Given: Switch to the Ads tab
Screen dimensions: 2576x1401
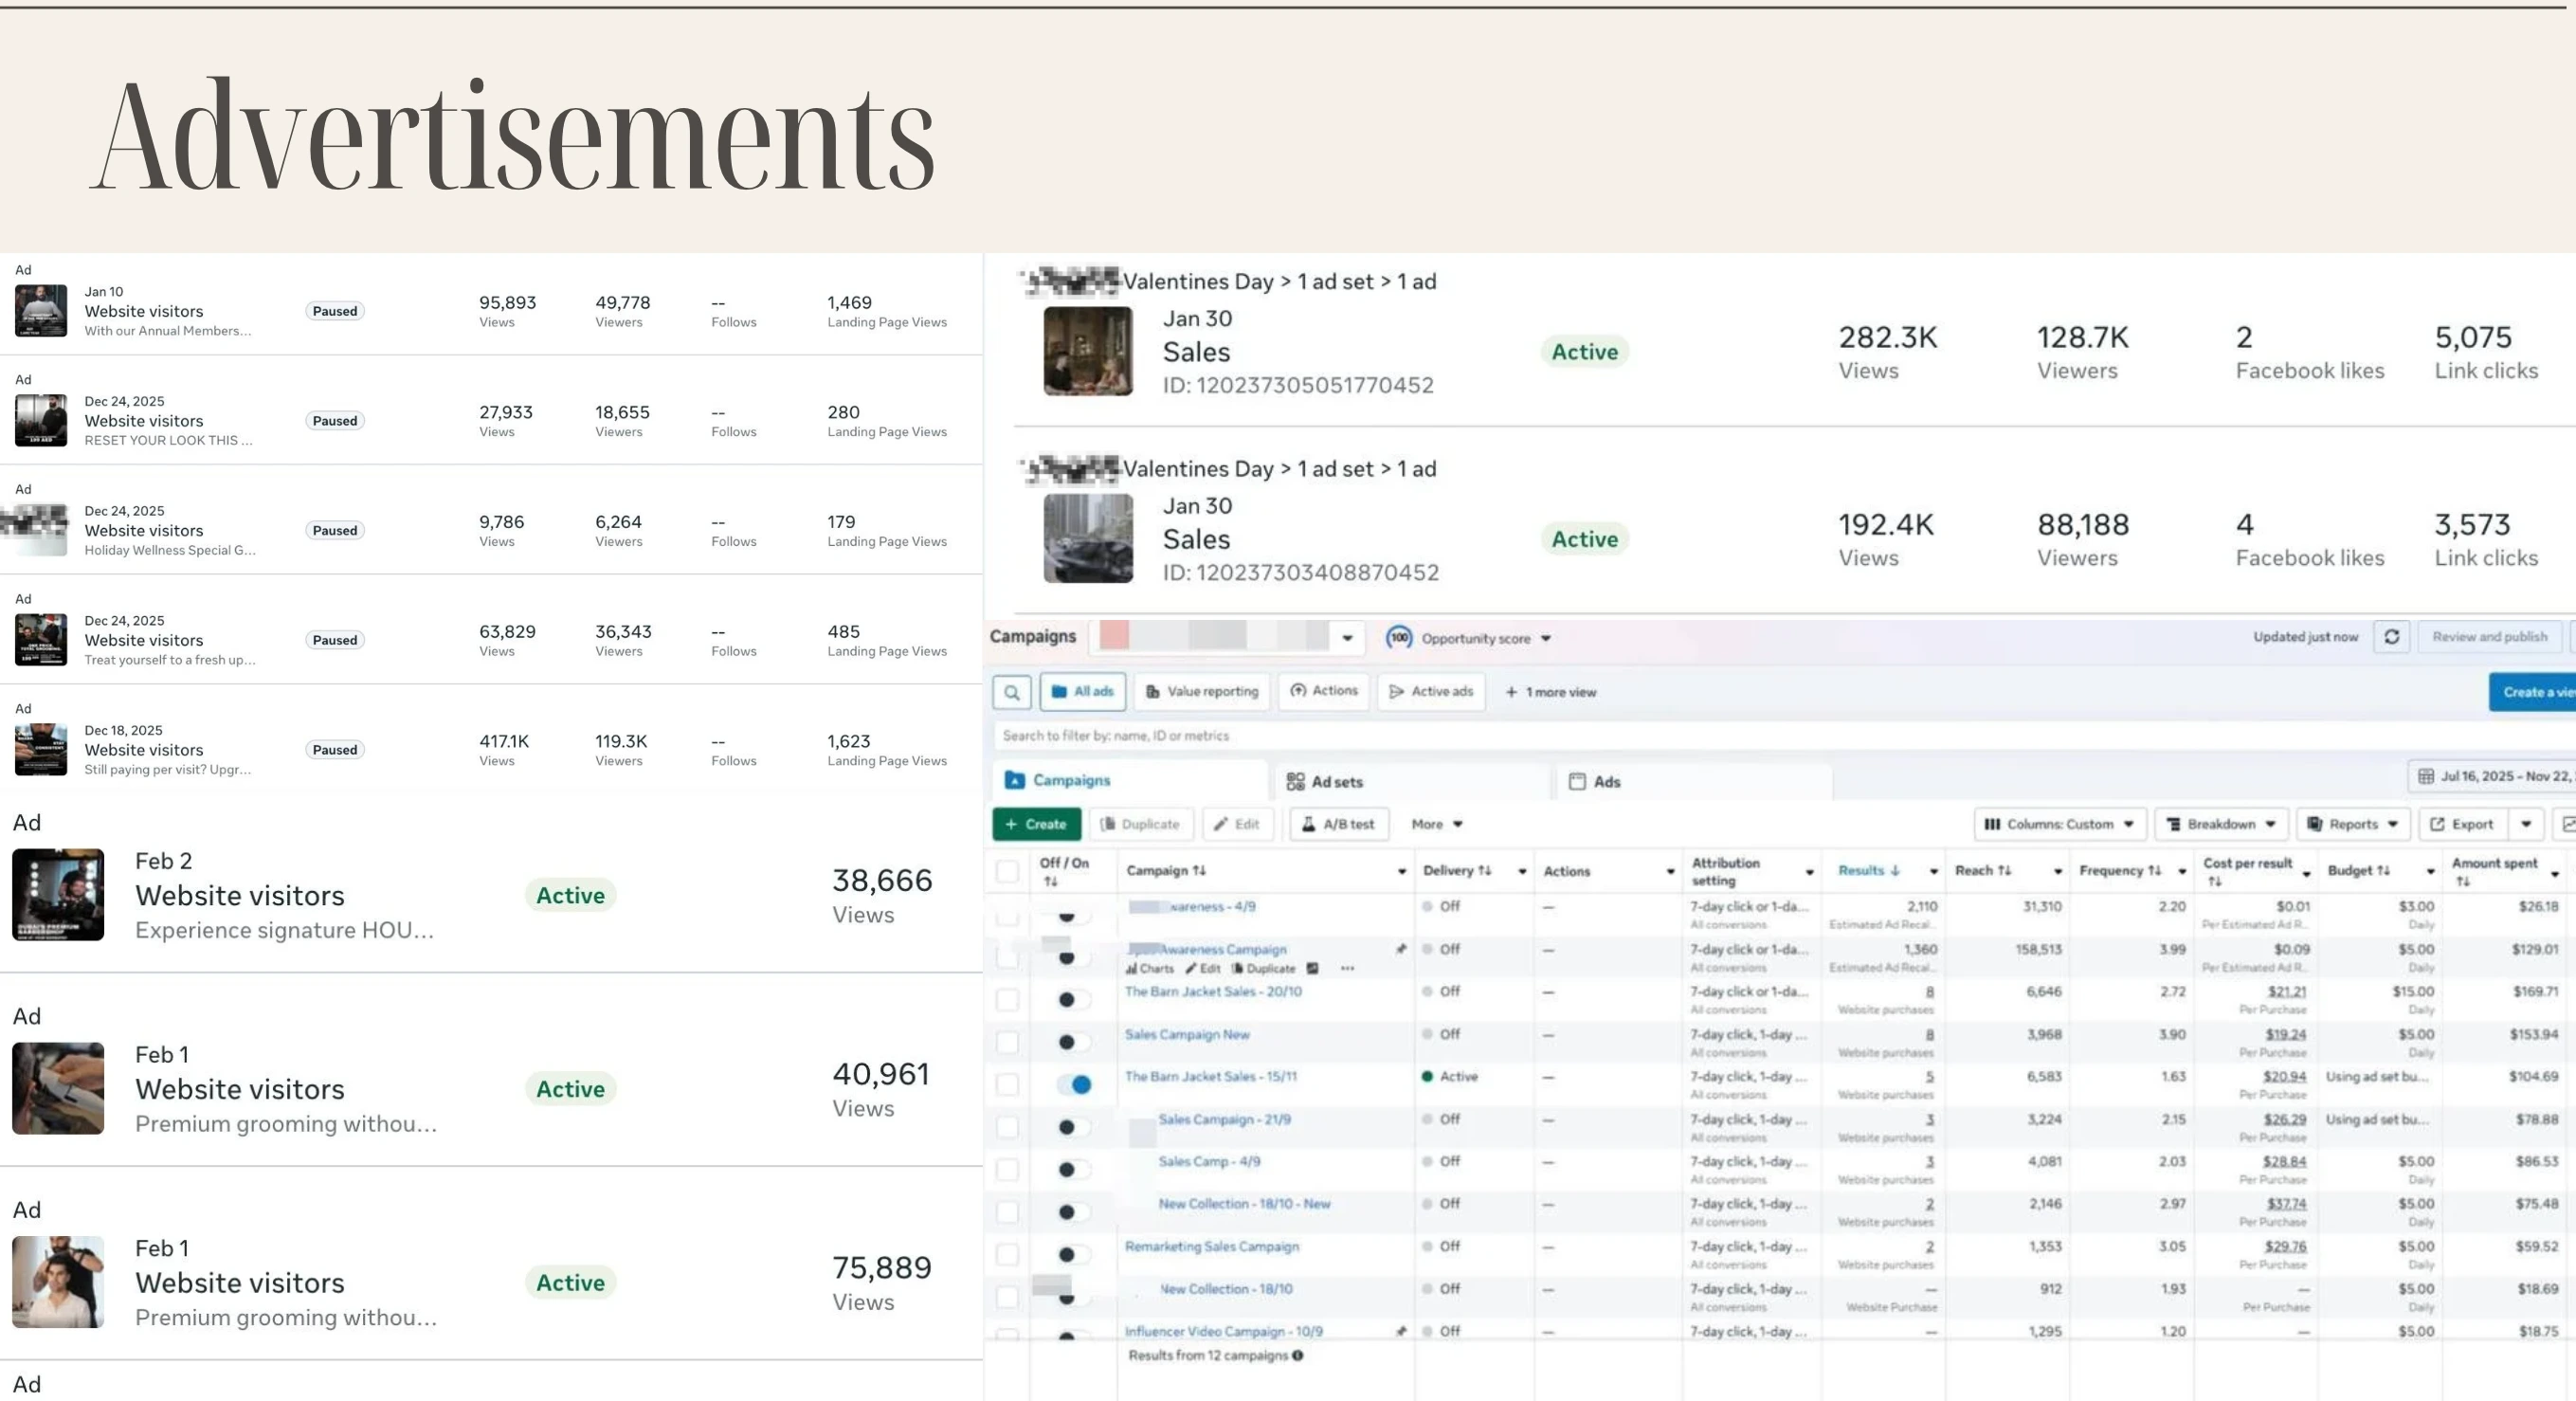Looking at the screenshot, I should click(x=1694, y=781).
